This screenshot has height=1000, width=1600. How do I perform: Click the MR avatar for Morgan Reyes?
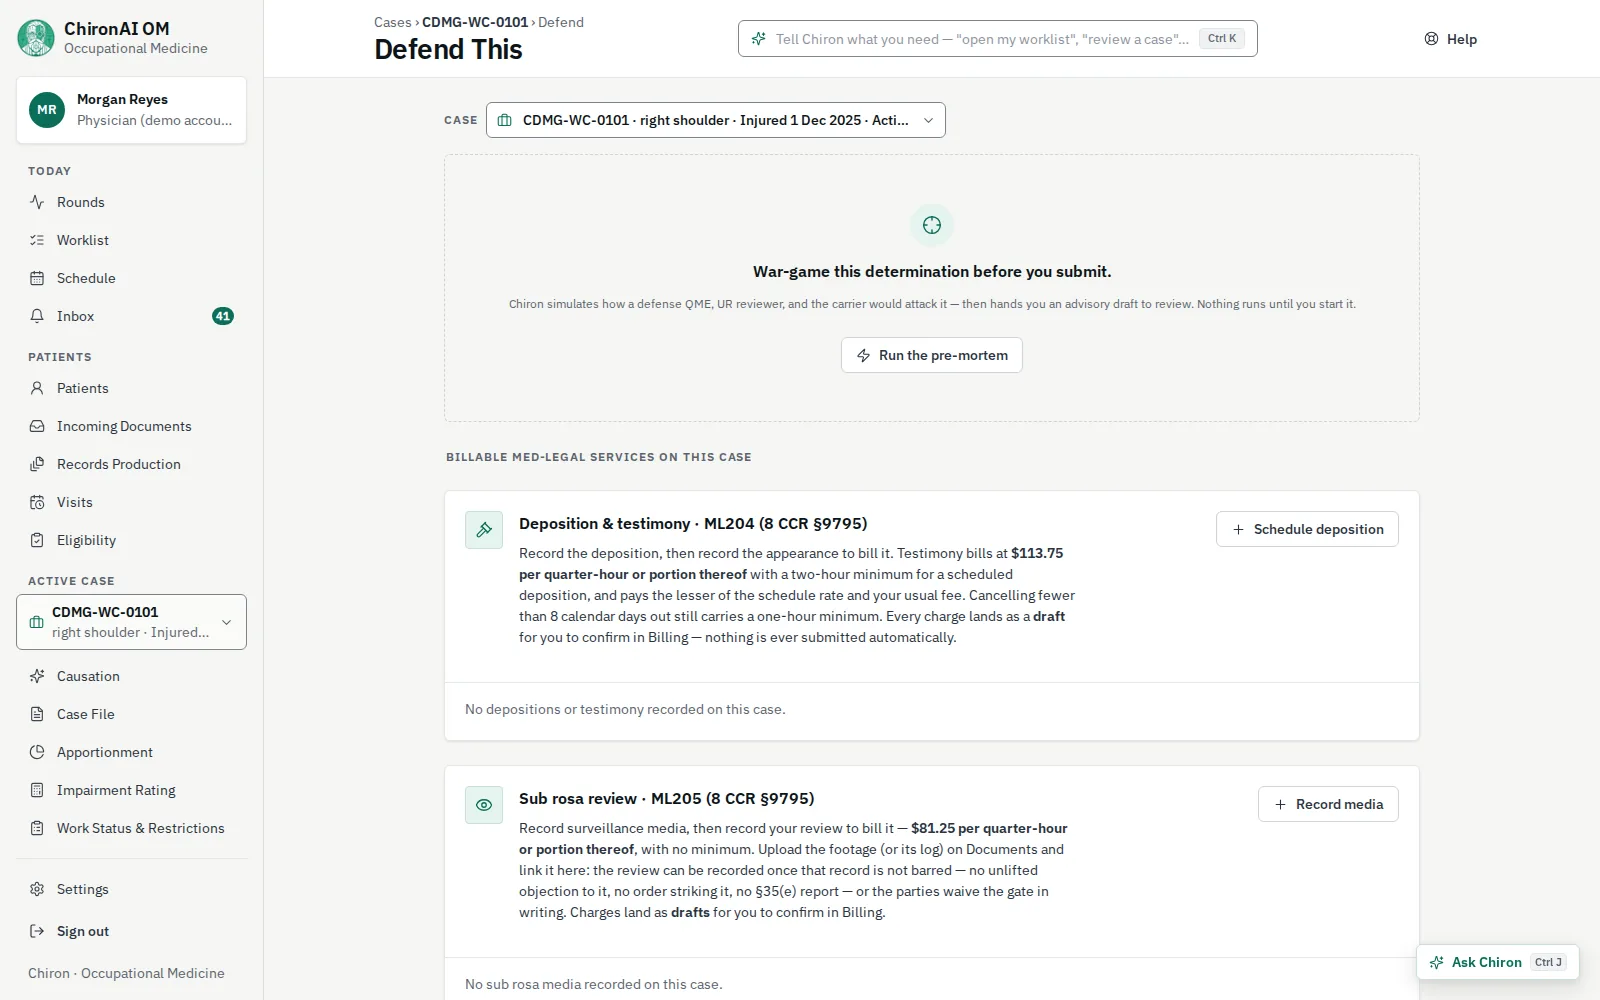47,110
